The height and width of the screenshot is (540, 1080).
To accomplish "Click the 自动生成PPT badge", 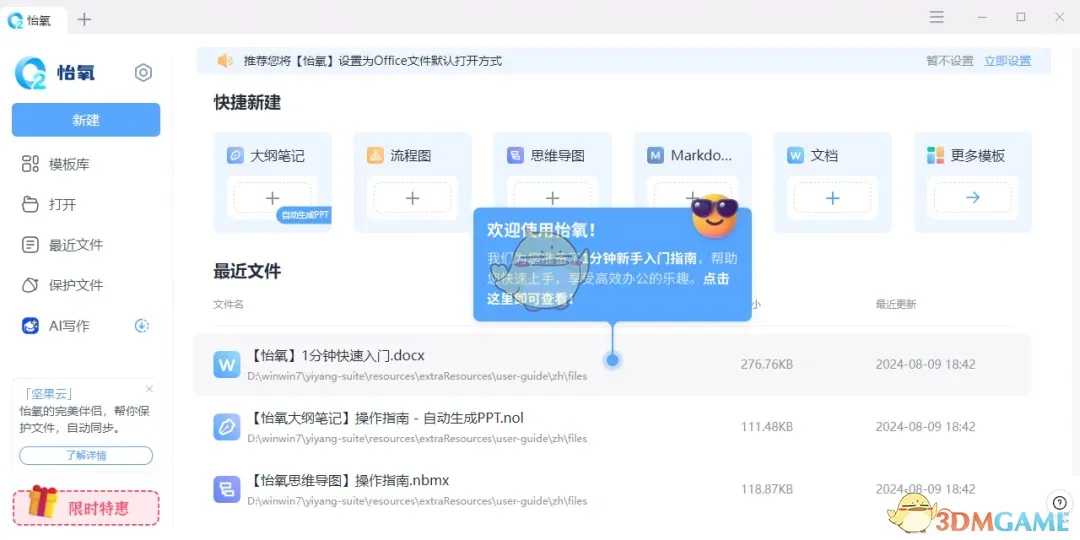I will 304,215.
